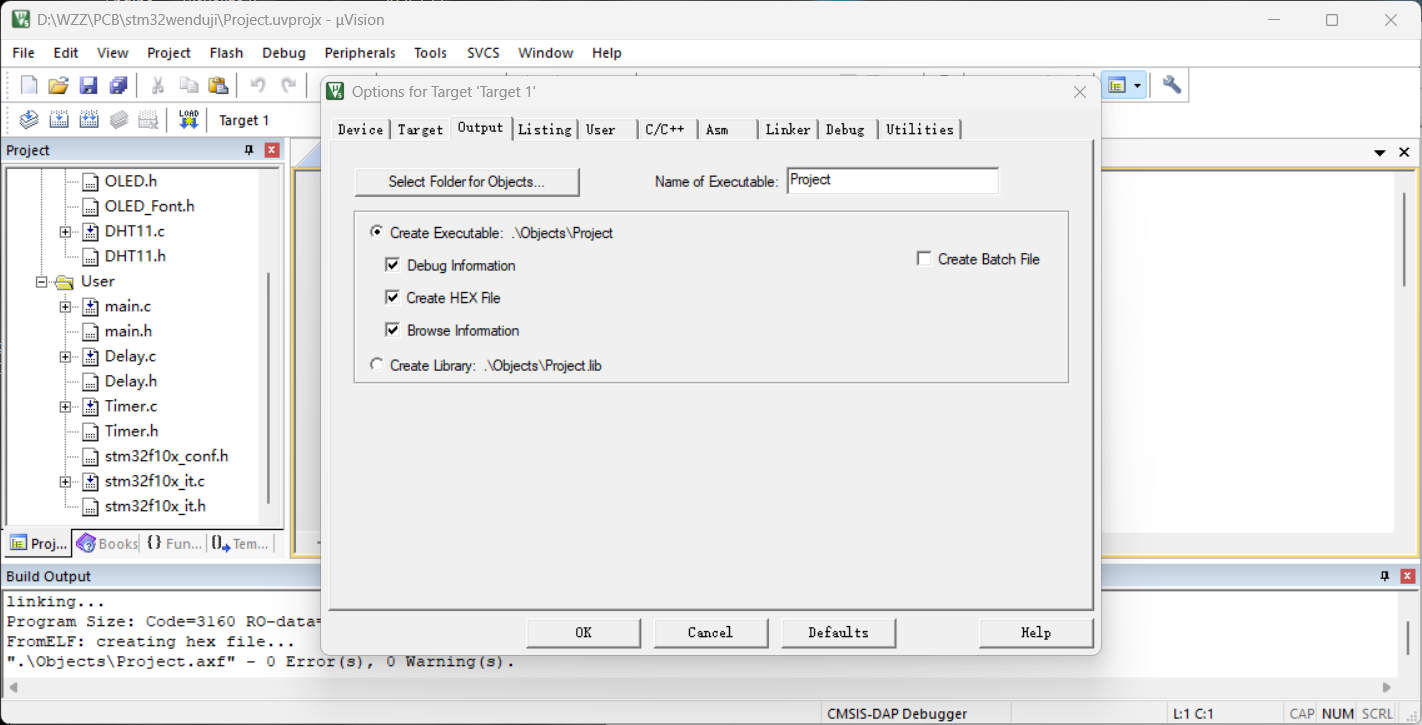Viewport: 1422px width, 725px height.
Task: Select Create Library radio button
Action: [377, 365]
